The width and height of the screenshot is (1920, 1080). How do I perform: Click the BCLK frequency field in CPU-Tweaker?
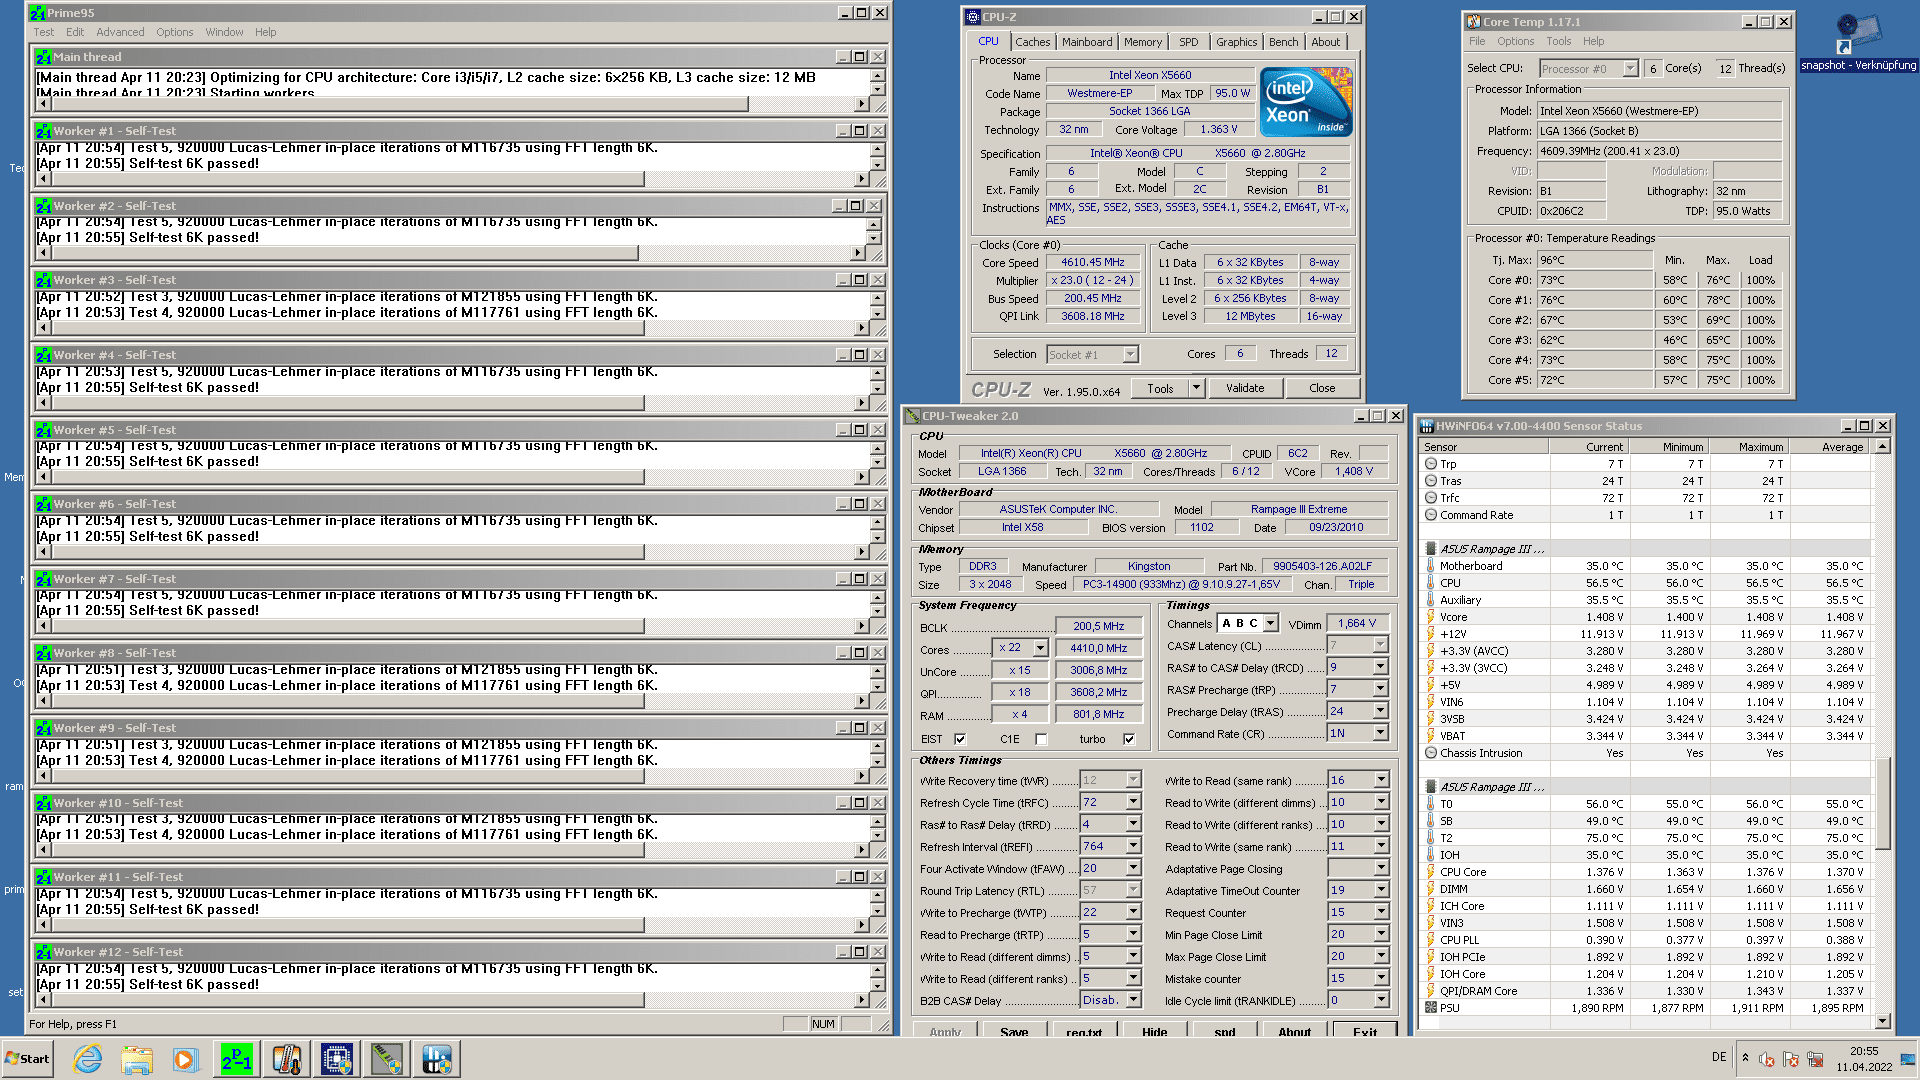1099,626
